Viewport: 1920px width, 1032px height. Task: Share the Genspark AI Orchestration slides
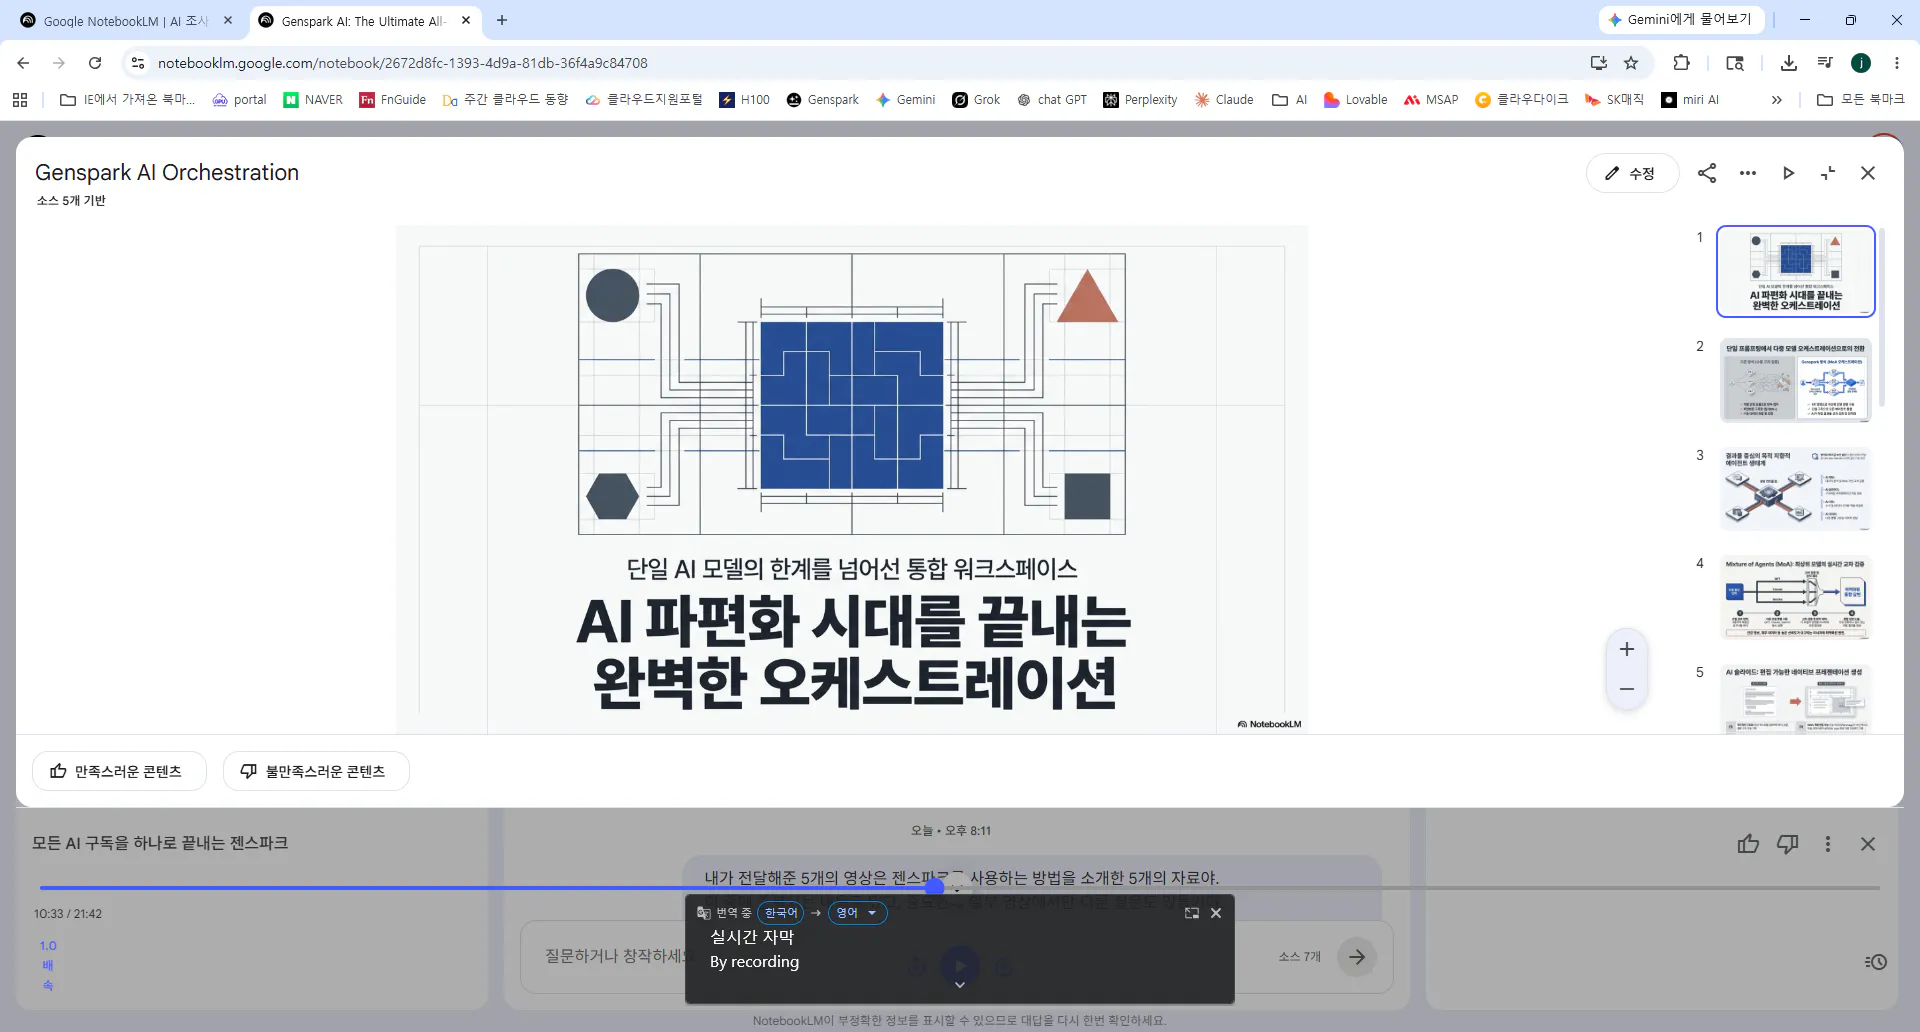[x=1707, y=173]
